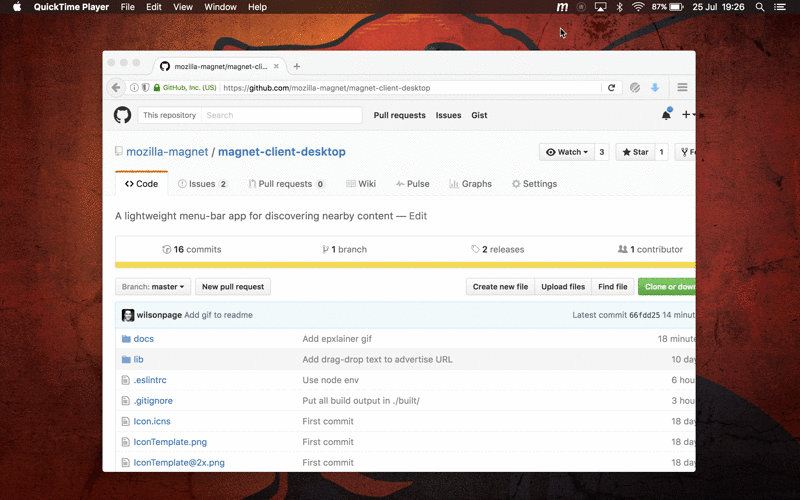Screen dimensions: 800x500
Task: Close the magnet-client-desktop browser tab
Action: pyautogui.click(x=276, y=66)
